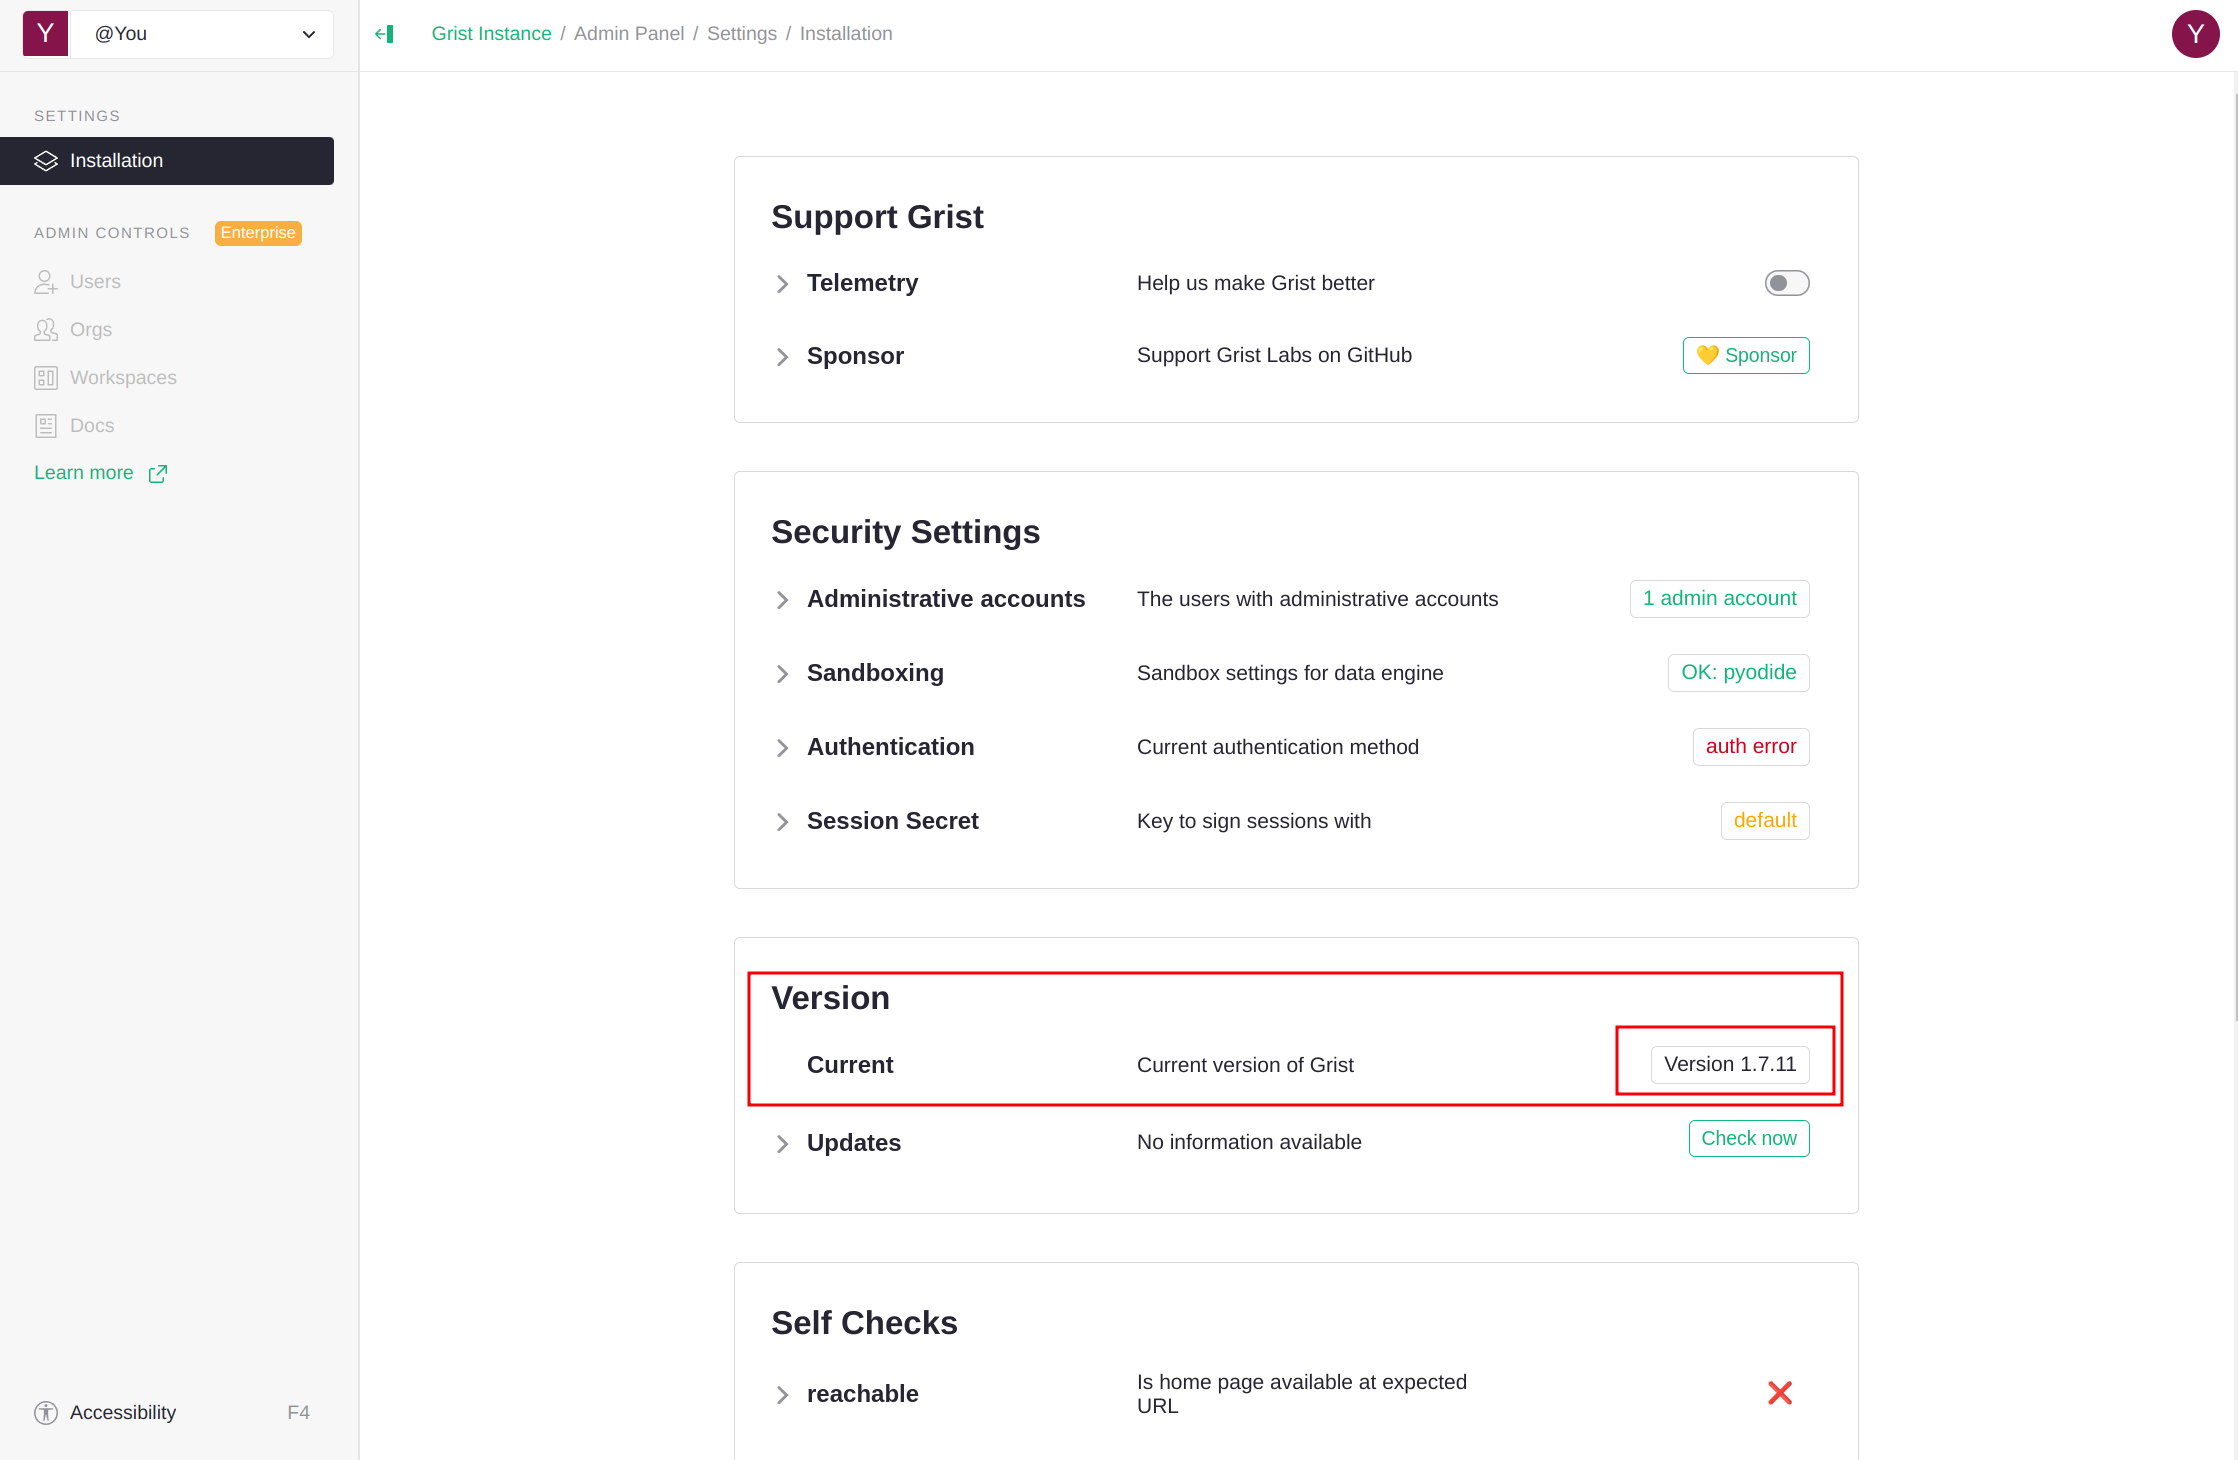Click the Workspaces grid icon
Viewport: 2238px width, 1460px height.
pos(46,378)
